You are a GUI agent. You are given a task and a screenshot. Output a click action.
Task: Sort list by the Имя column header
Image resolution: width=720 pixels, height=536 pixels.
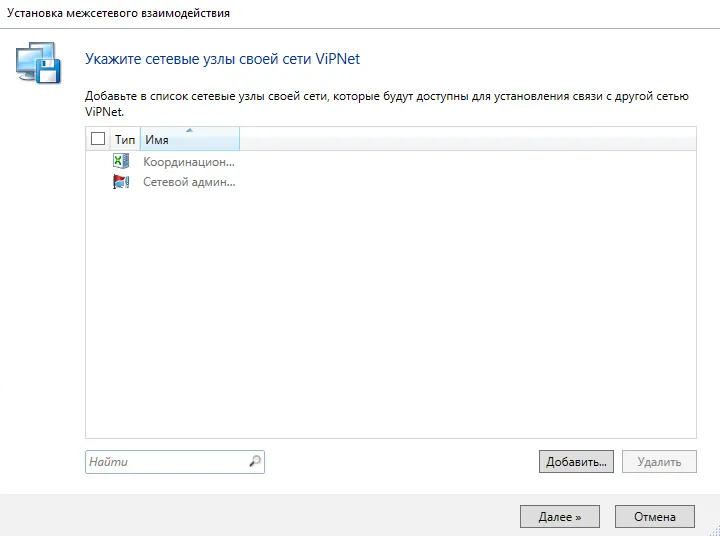190,139
